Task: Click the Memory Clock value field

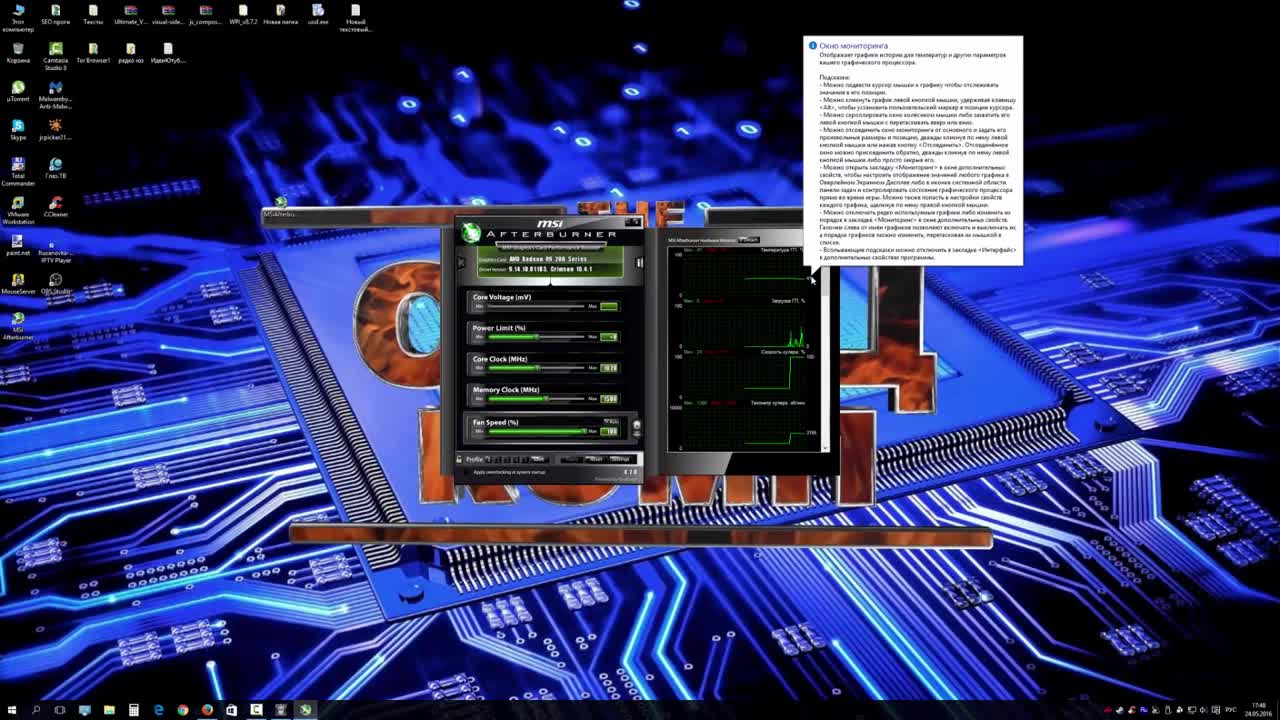Action: click(609, 399)
